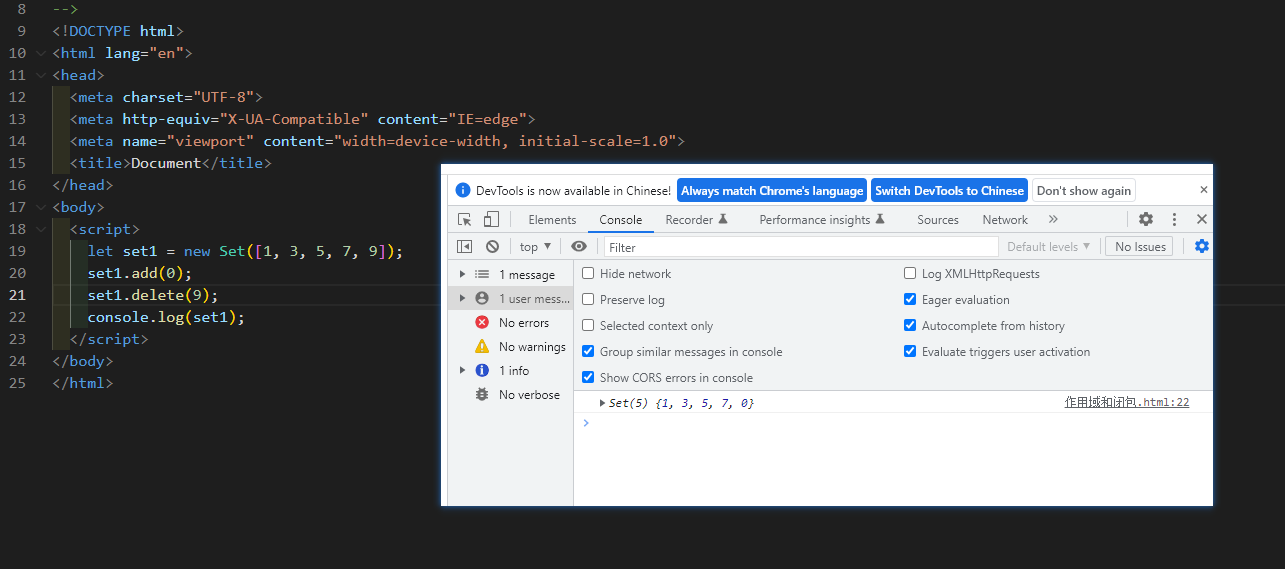
Task: Clear the console with the ban icon
Action: (492, 247)
